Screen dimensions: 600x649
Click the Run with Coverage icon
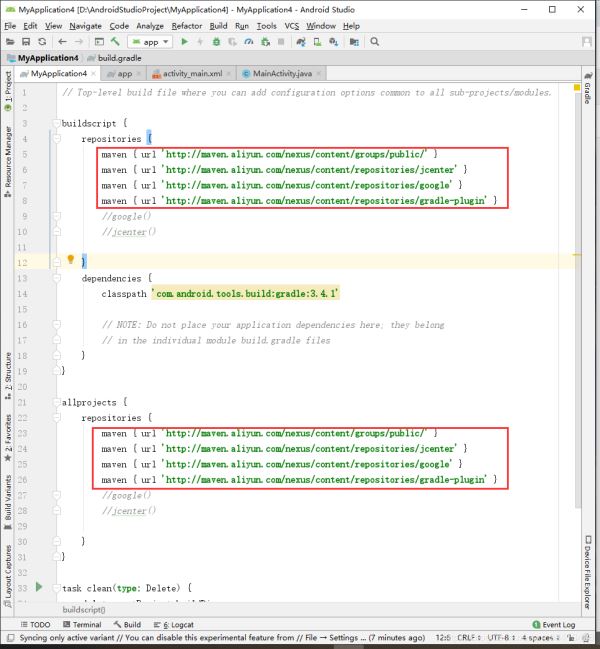(233, 42)
